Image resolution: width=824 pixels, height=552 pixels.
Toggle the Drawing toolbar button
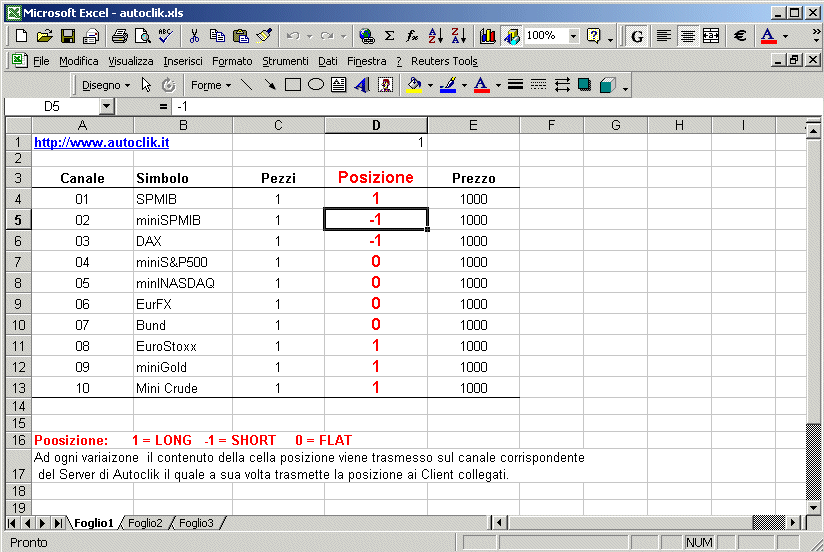pos(511,36)
